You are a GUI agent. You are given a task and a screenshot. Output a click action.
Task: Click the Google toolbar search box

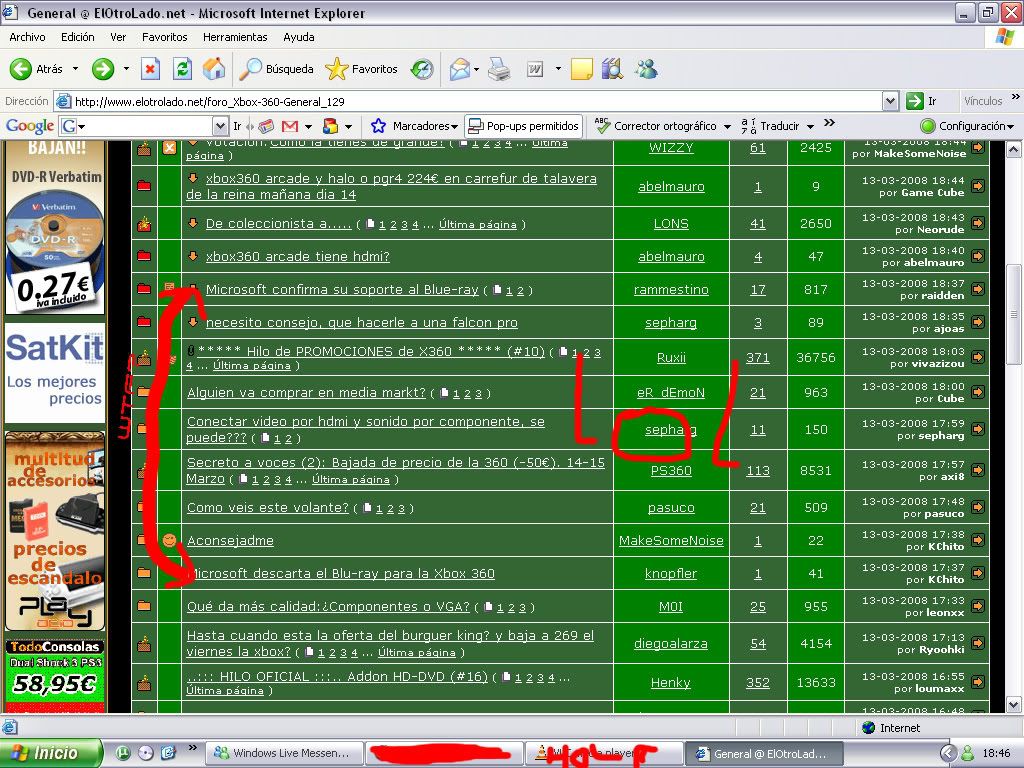coord(144,126)
